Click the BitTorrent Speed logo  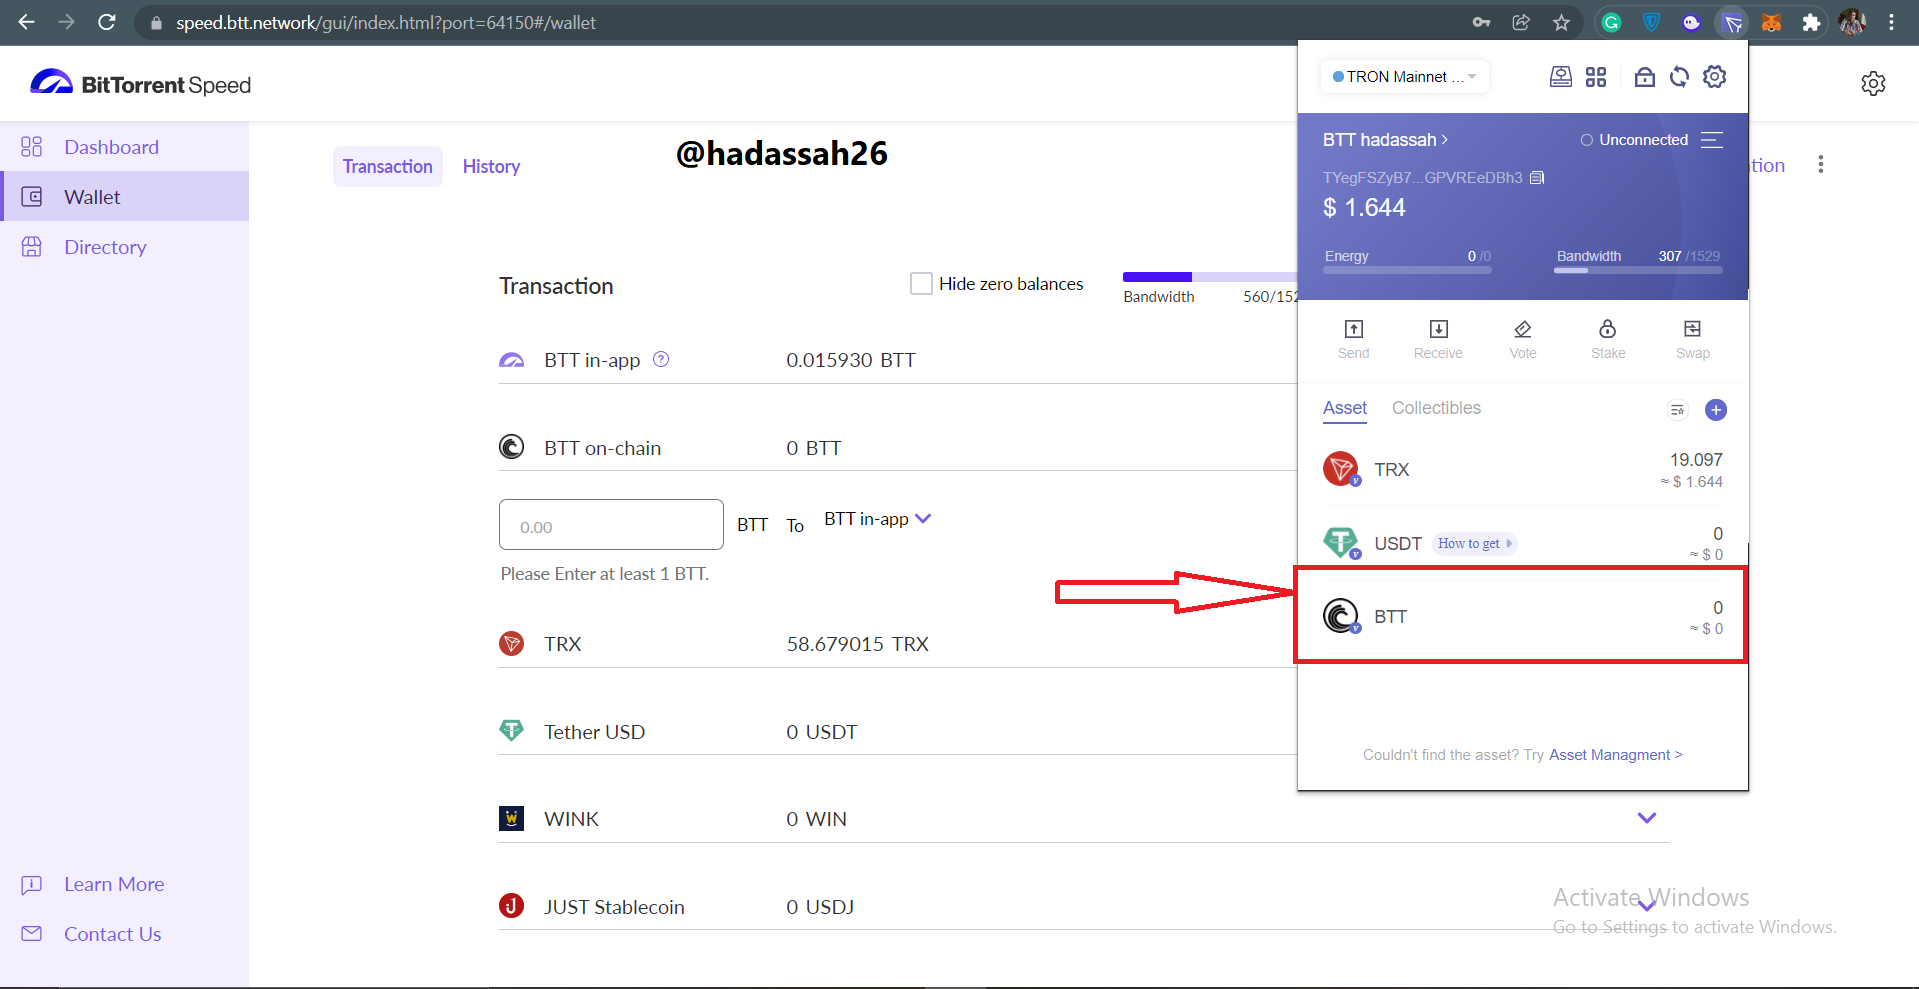coord(140,84)
